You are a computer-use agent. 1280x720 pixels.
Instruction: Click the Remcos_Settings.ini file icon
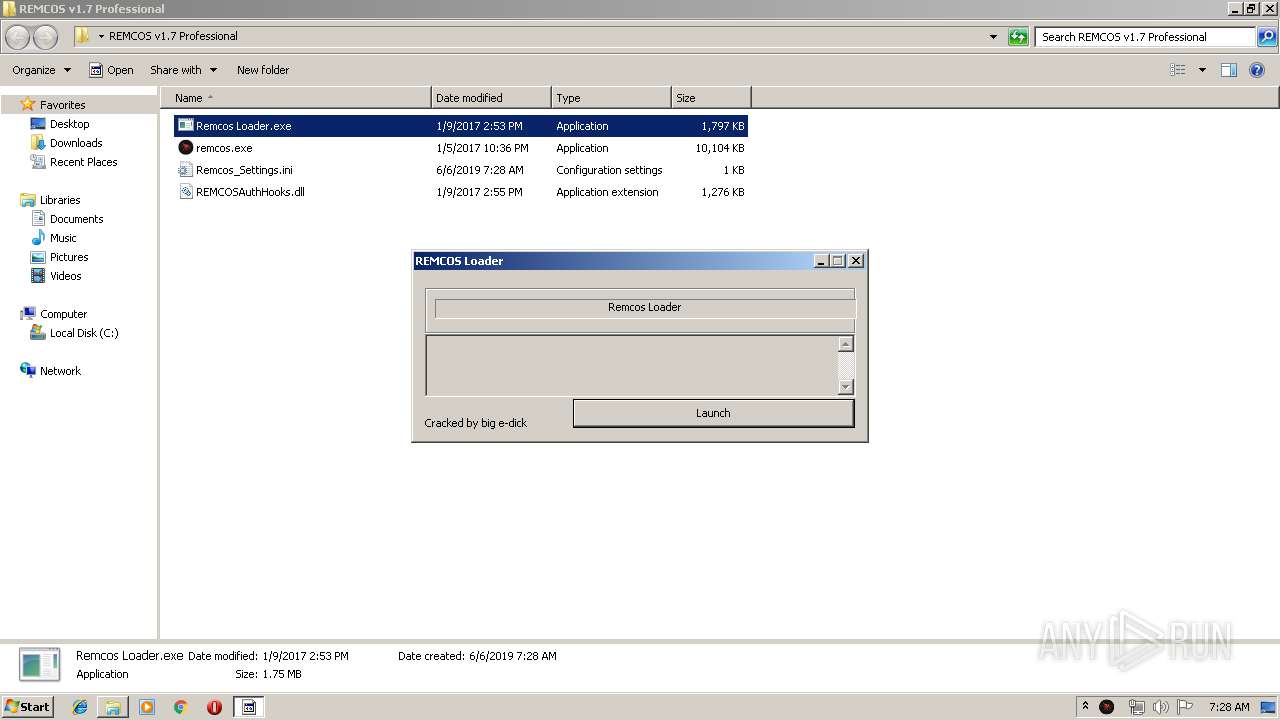tap(185, 170)
